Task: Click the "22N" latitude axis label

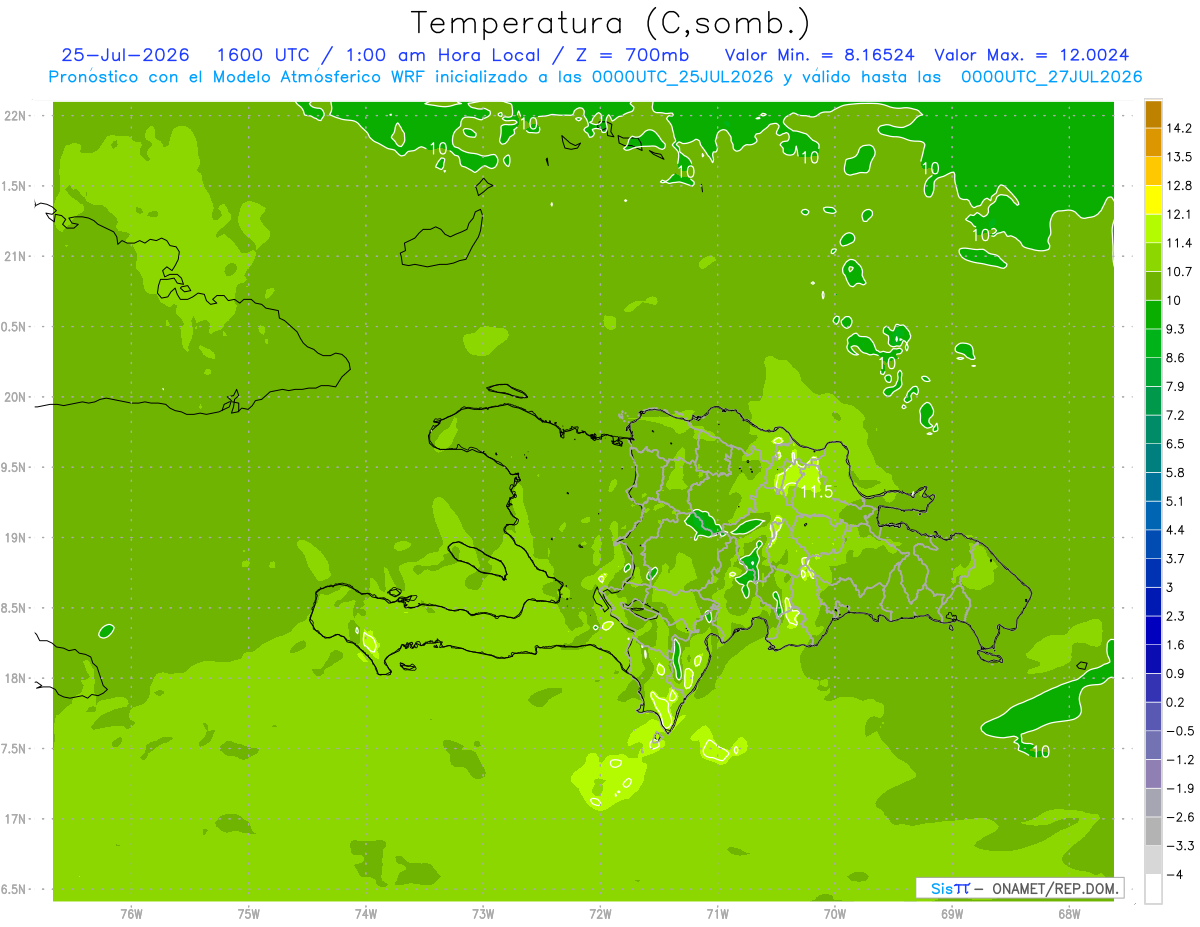Action: pos(15,116)
